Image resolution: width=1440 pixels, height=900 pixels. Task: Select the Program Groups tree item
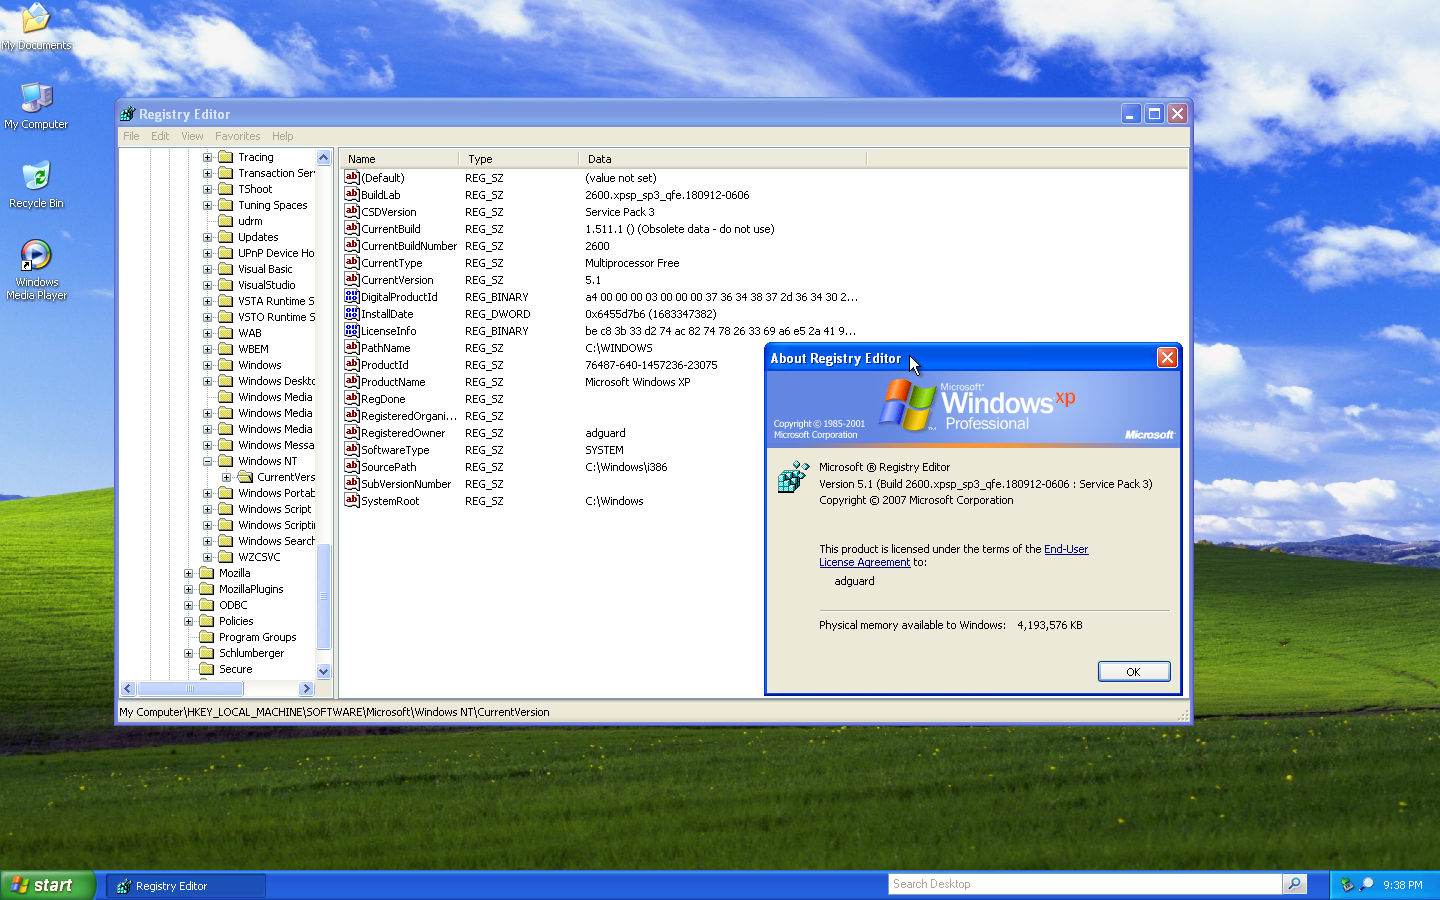point(257,637)
